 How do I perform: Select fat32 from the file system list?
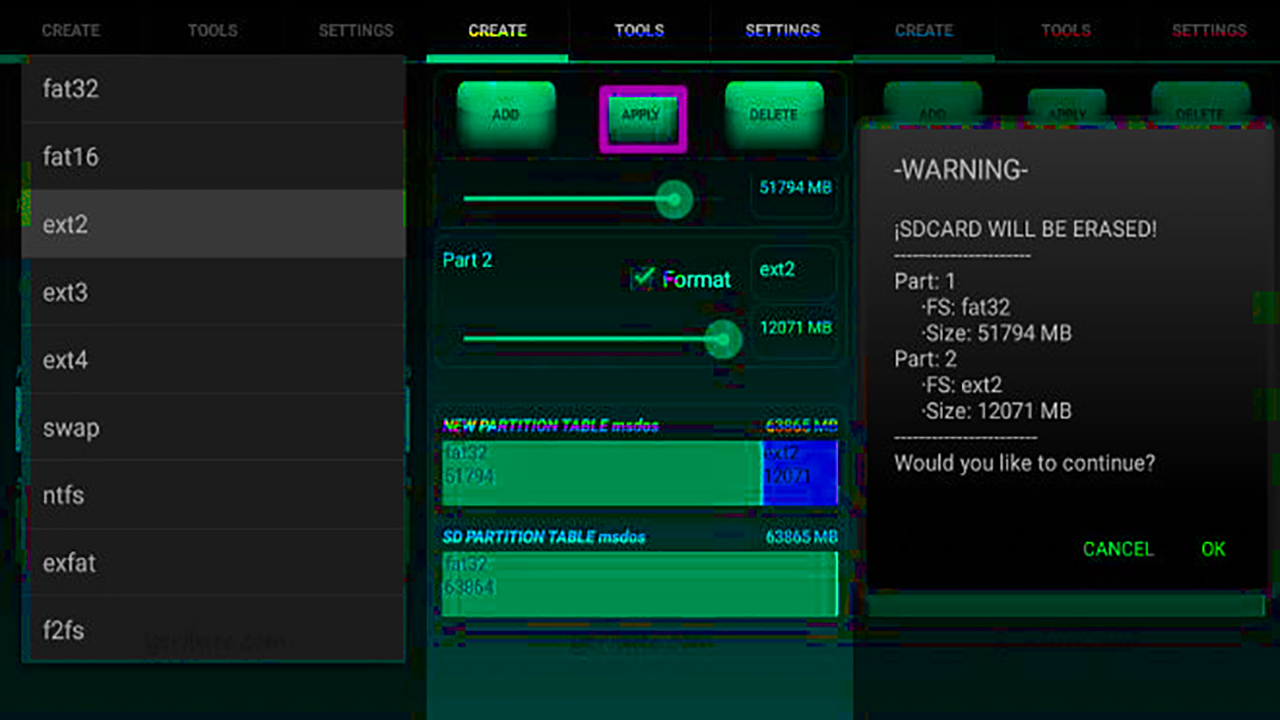tap(213, 89)
